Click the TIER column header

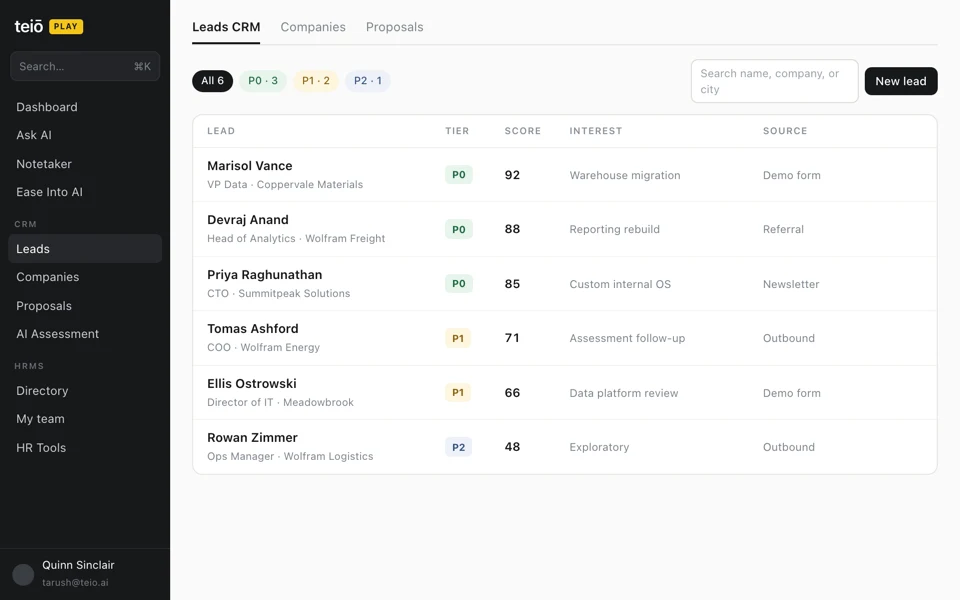457,131
